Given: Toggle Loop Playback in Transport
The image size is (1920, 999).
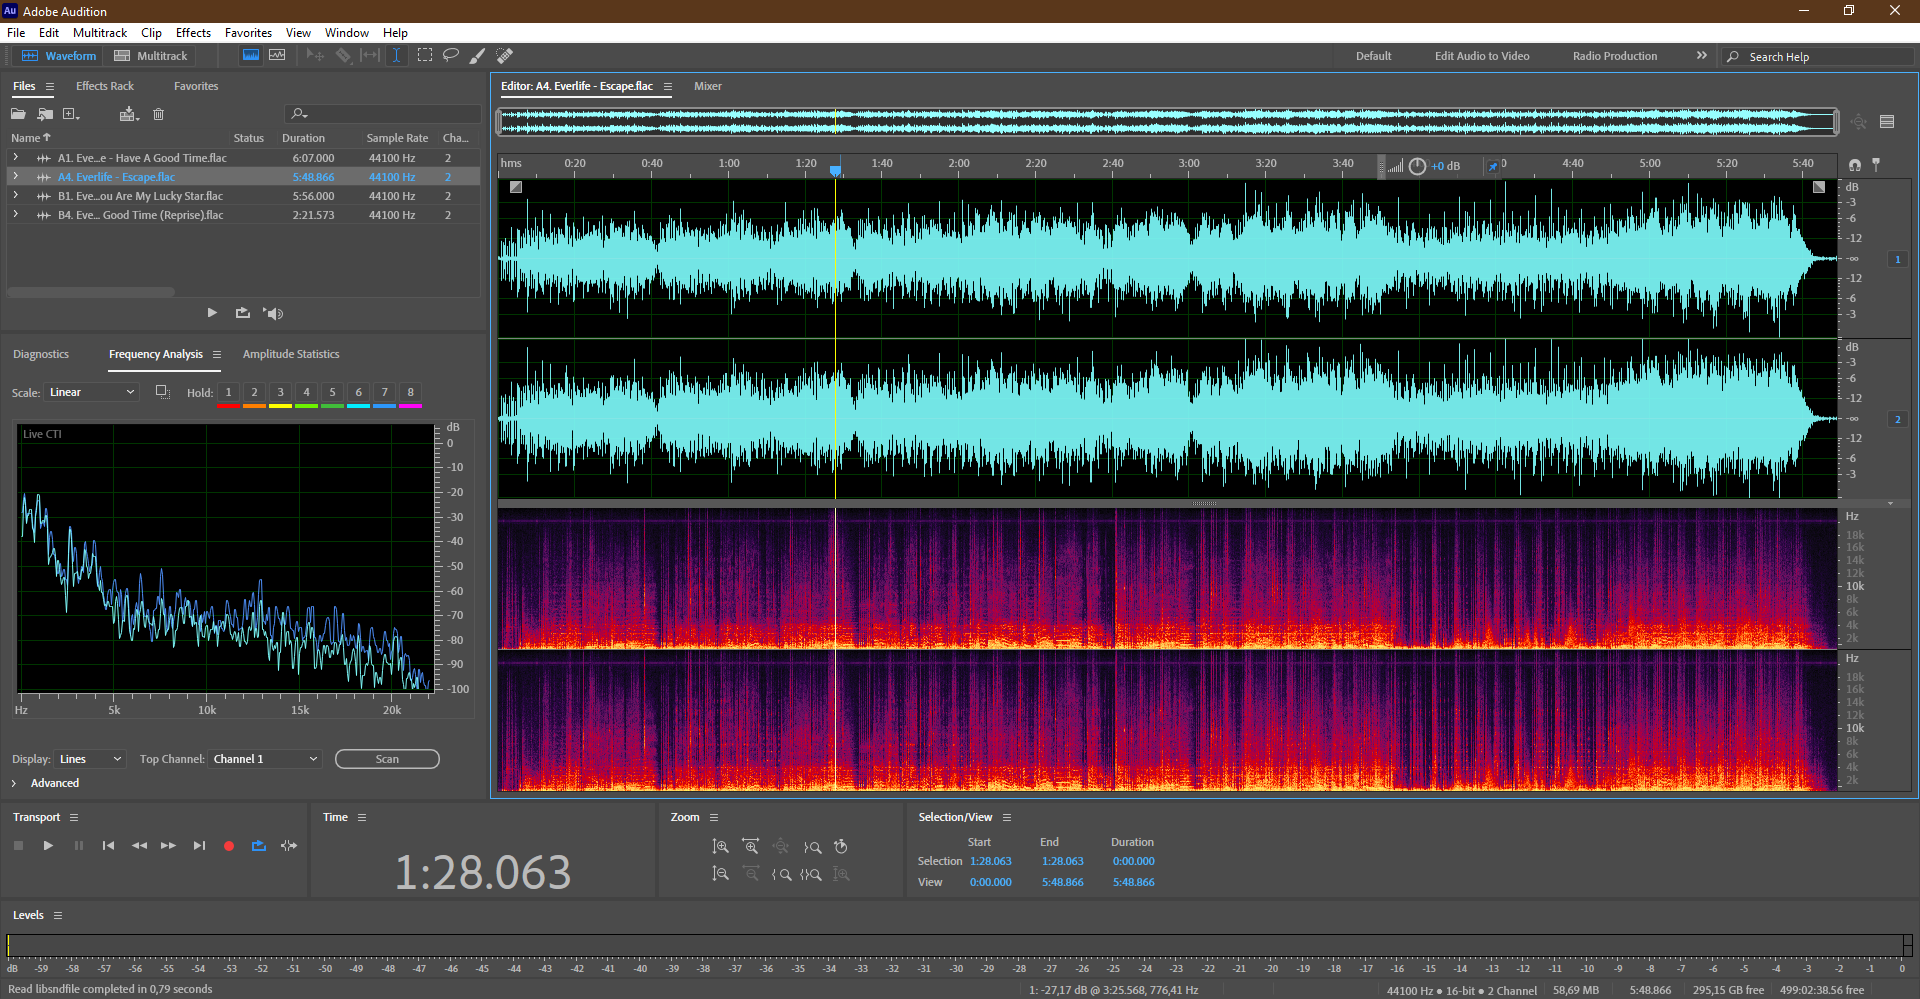Looking at the screenshot, I should (x=259, y=846).
